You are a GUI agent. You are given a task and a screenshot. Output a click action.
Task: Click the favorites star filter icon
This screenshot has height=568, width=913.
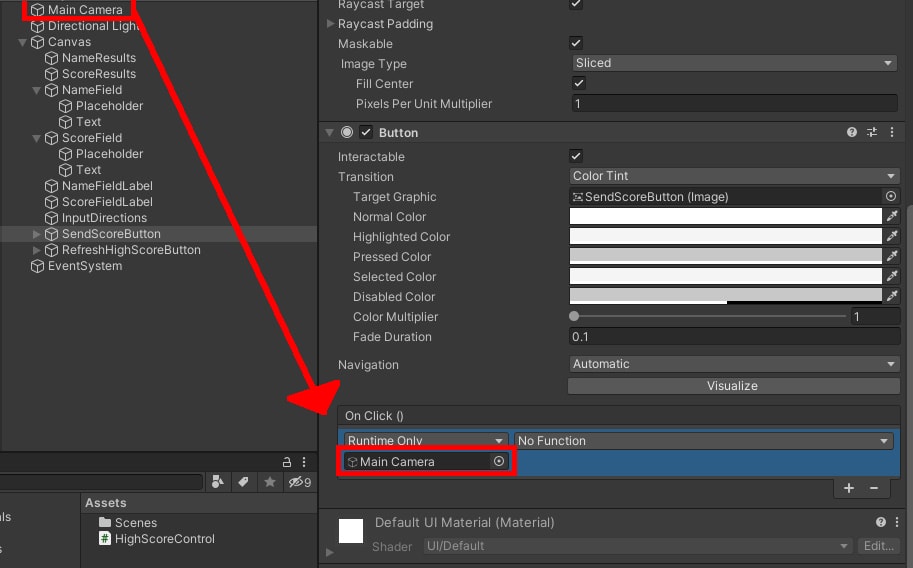point(269,482)
